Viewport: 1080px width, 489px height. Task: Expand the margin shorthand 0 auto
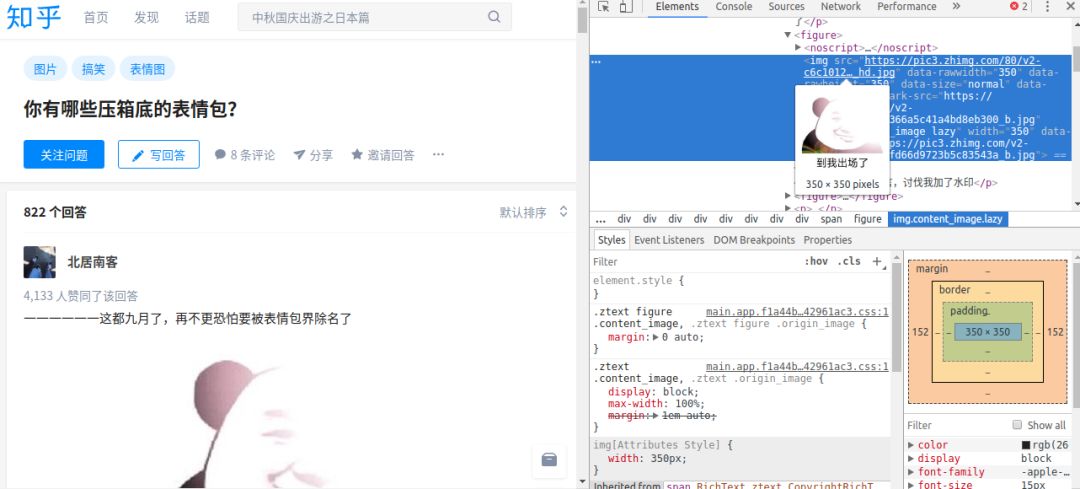(x=656, y=337)
